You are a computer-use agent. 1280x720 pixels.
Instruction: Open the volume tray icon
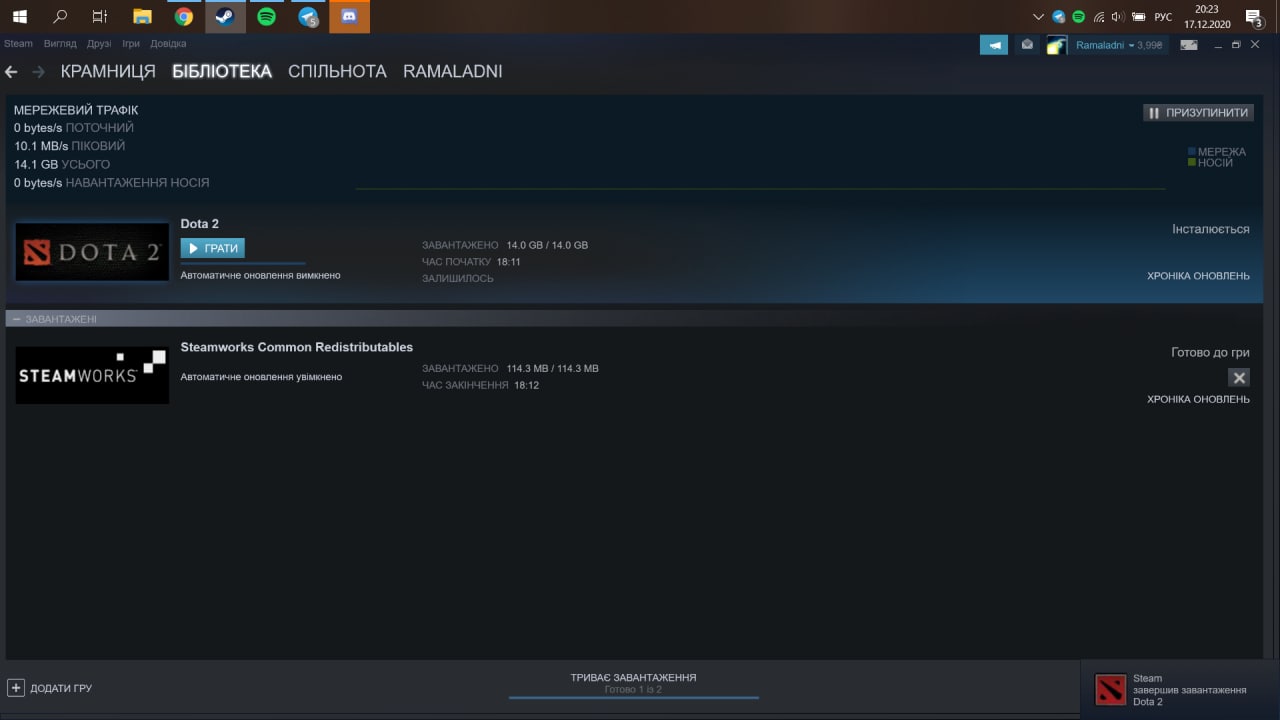pos(1118,17)
